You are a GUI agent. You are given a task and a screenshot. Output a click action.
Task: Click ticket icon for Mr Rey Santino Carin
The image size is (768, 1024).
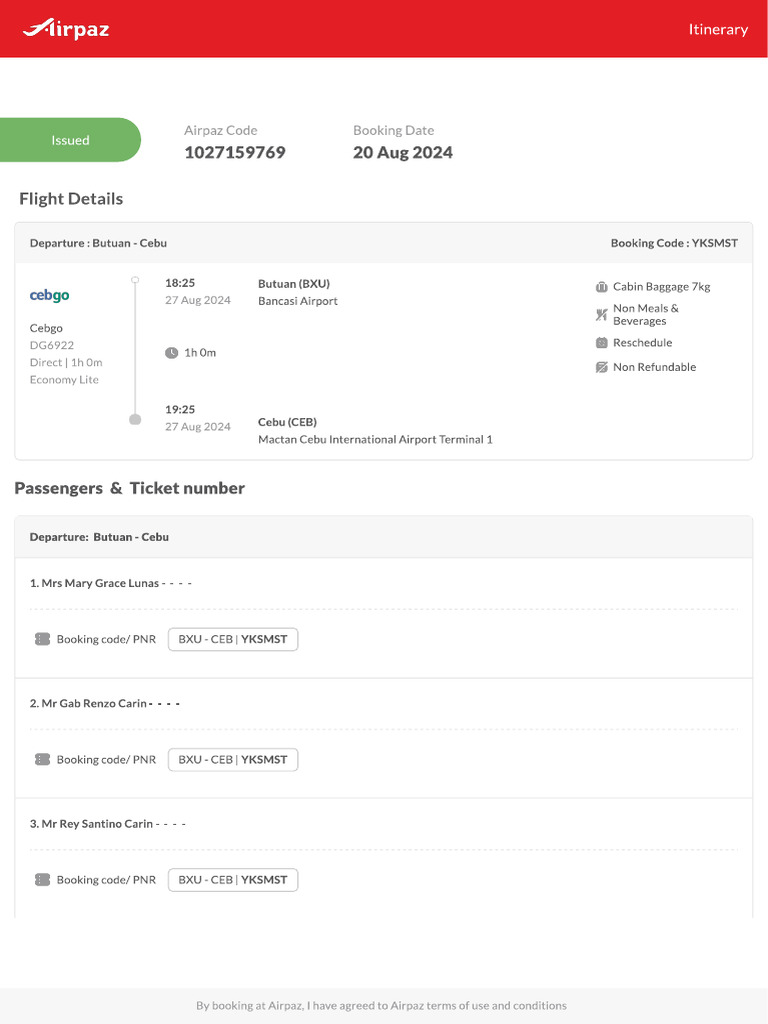tap(42, 880)
